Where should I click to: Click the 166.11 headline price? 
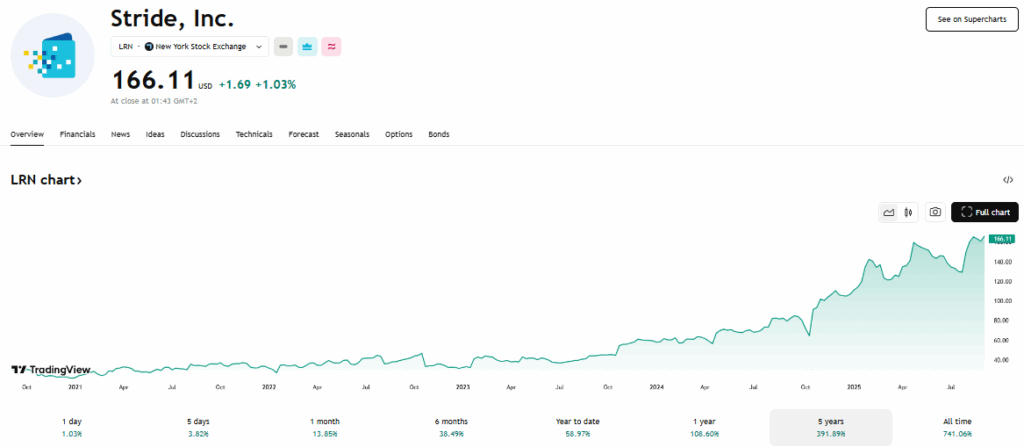tap(153, 80)
